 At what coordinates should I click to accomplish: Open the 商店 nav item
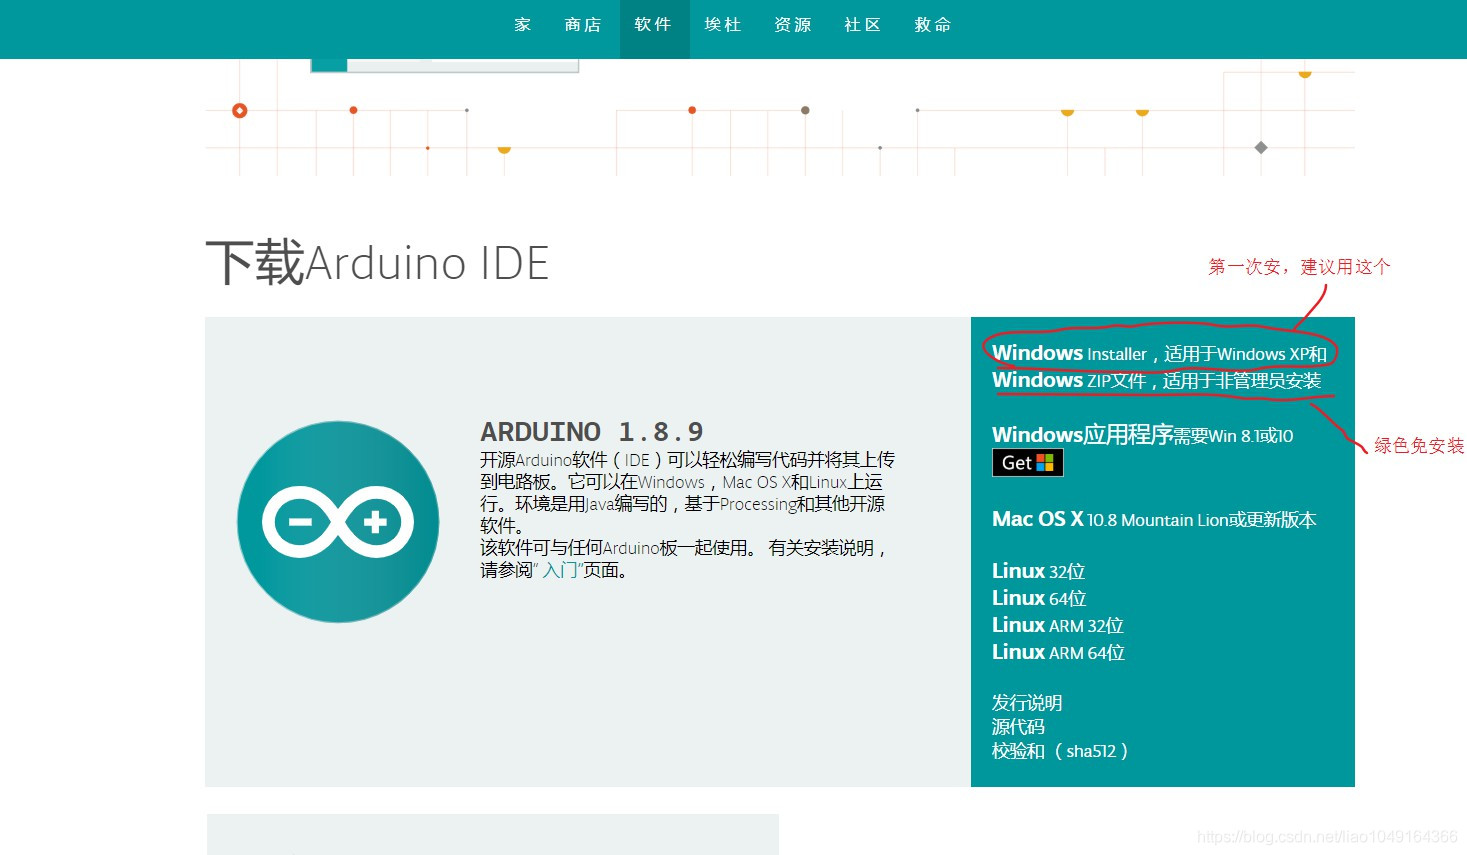(583, 25)
